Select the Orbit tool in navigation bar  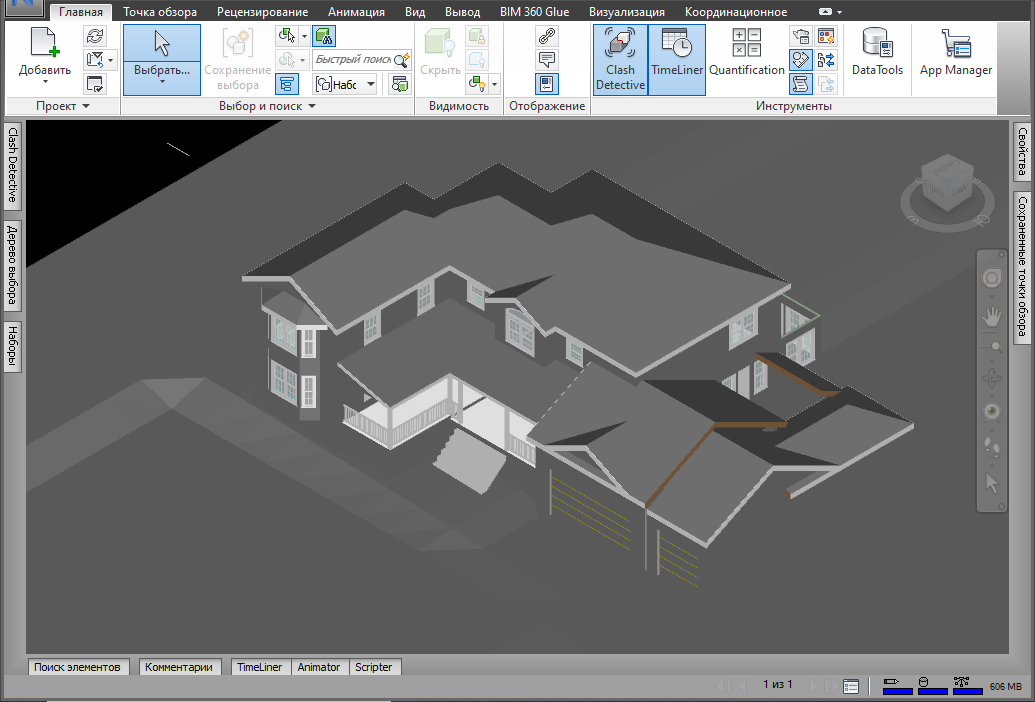991,379
